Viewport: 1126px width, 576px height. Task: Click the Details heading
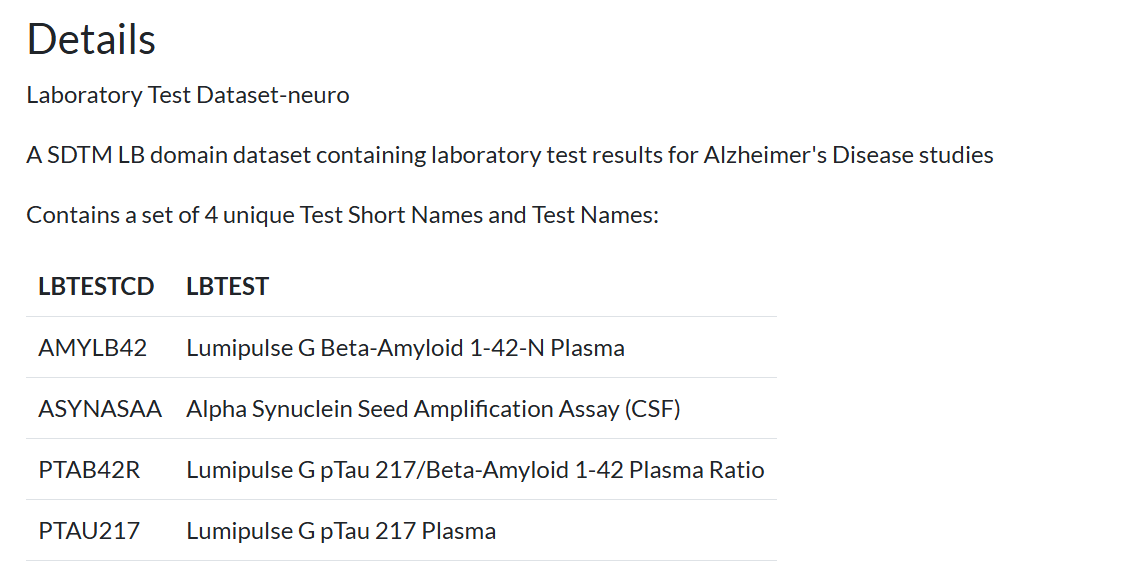coord(91,39)
